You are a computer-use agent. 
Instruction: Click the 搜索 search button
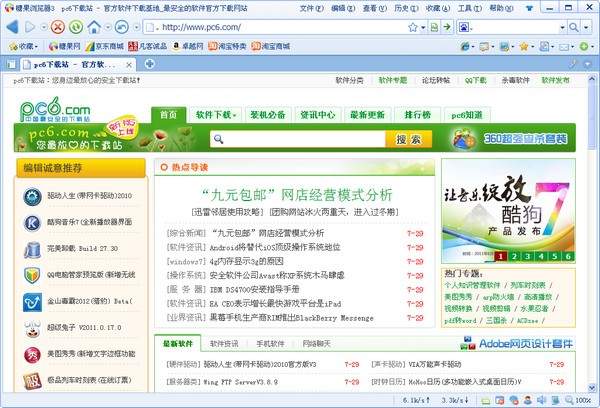tap(401, 140)
